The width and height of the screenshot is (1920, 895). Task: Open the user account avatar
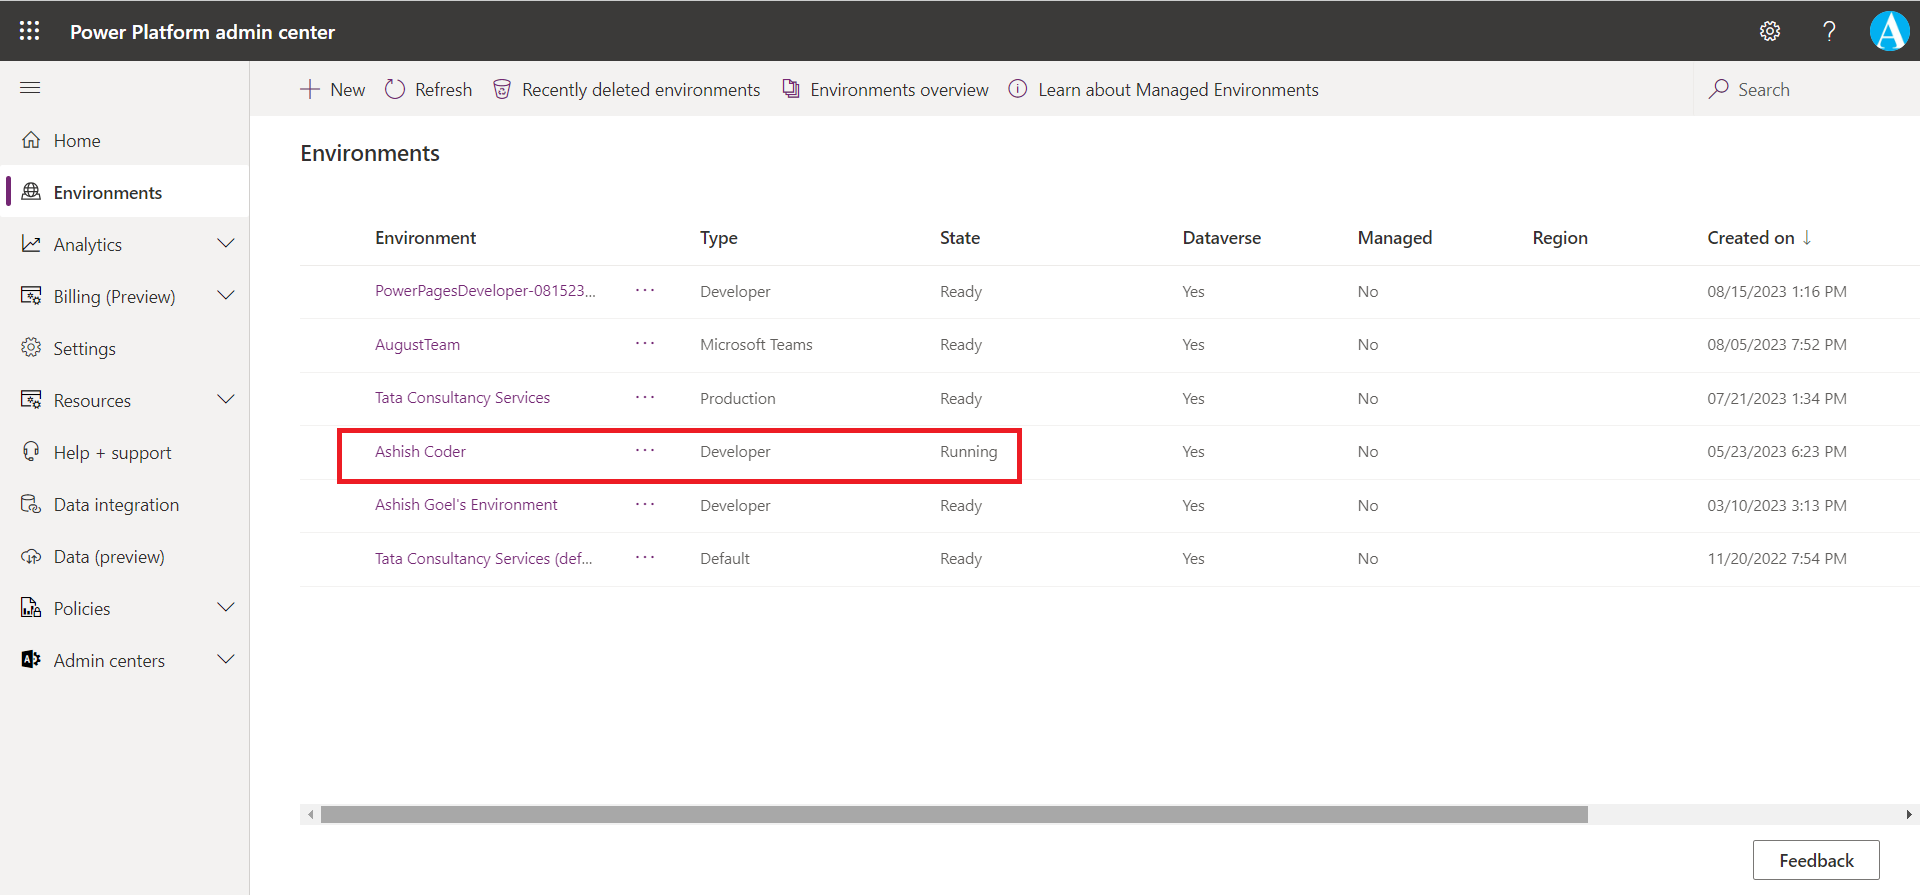point(1889,31)
